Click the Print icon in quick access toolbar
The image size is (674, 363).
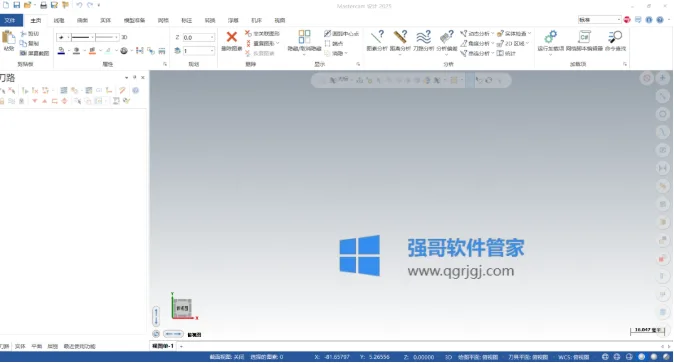tap(43, 5)
